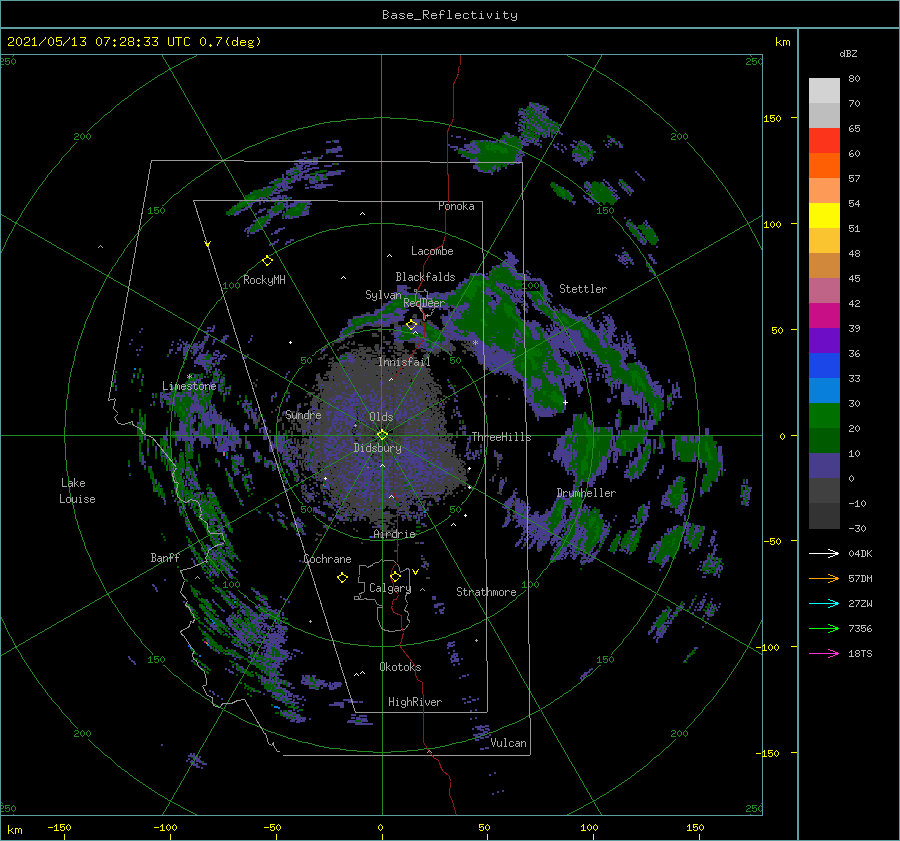Click the white 04DK arrow in legend
The height and width of the screenshot is (841, 900).
(824, 553)
